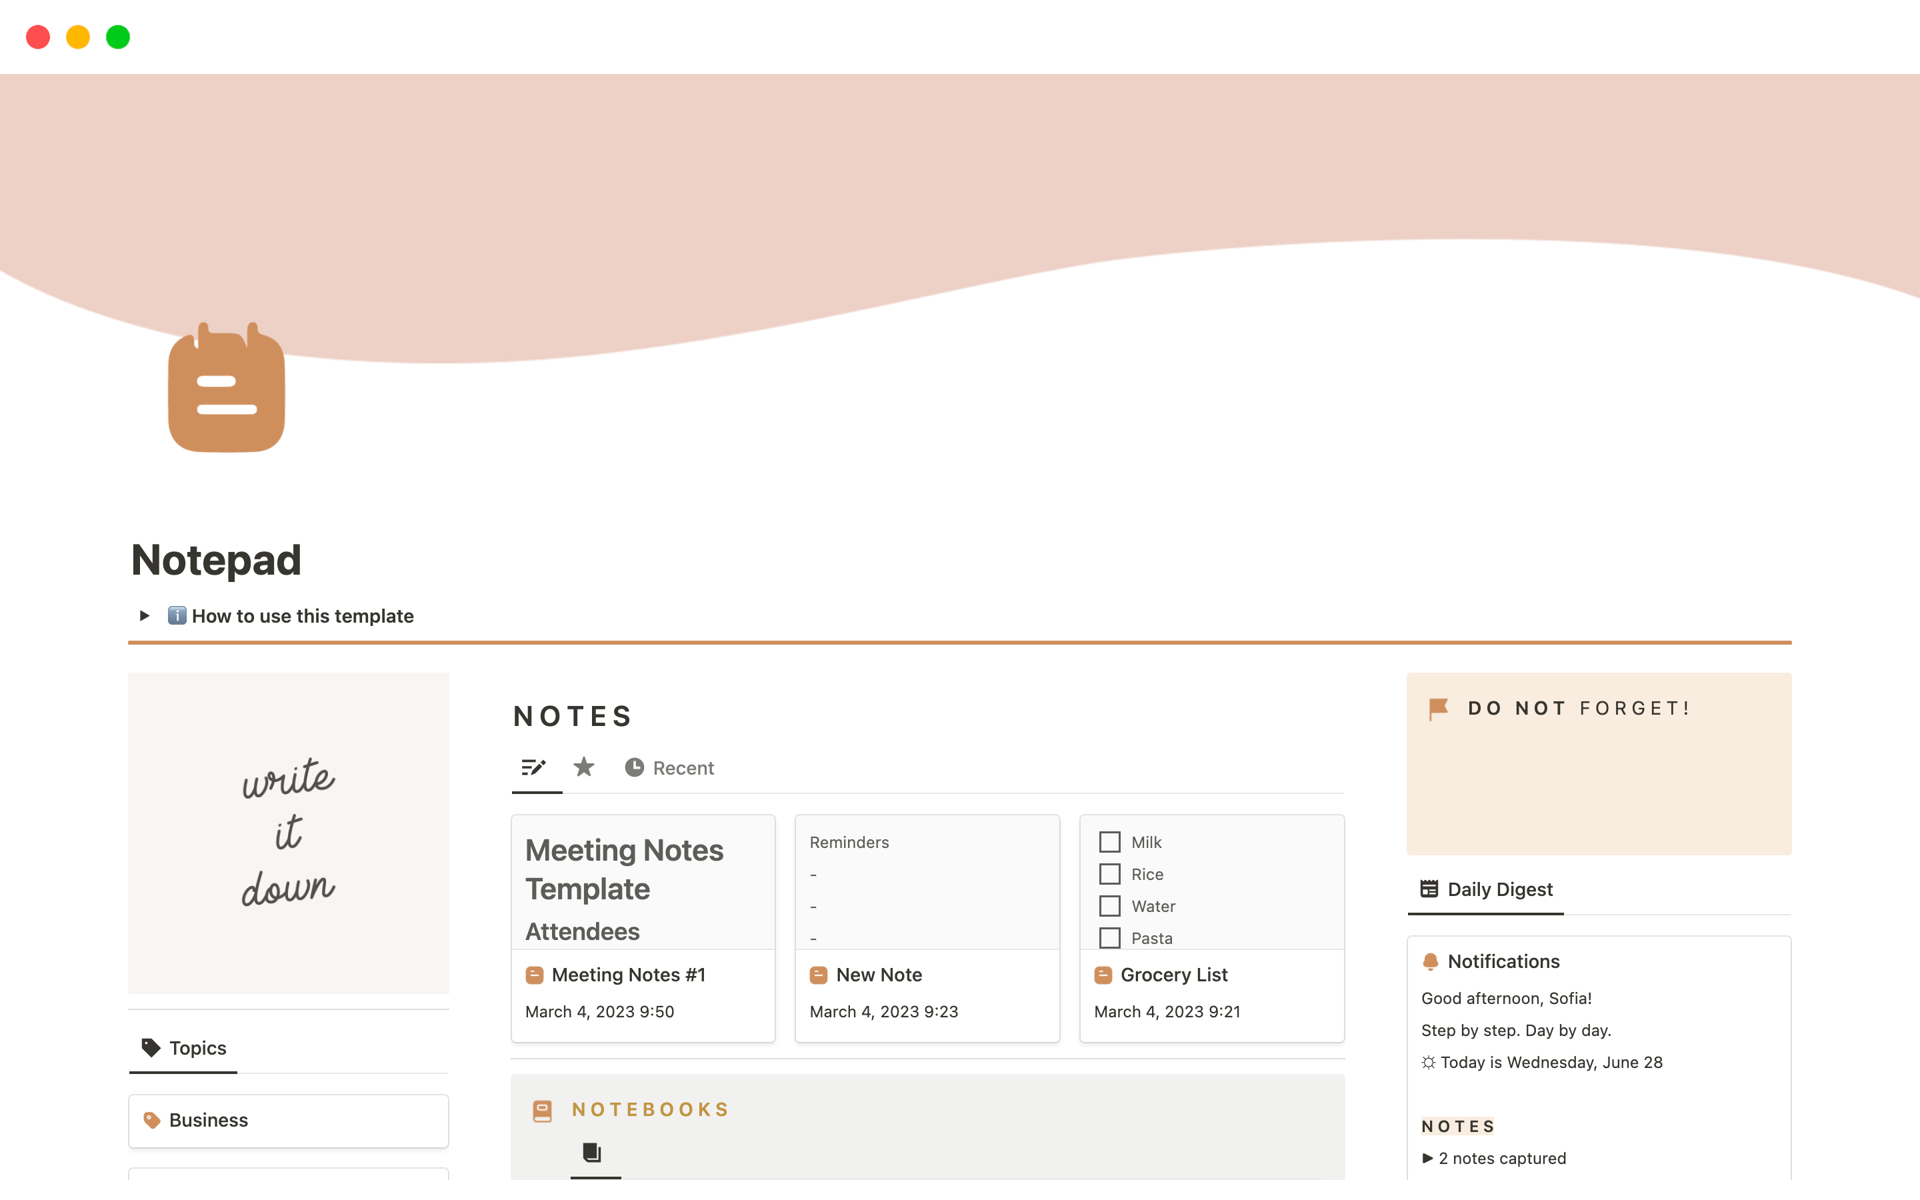This screenshot has height=1200, width=1920.
Task: Open the Grocery List note
Action: point(1172,975)
